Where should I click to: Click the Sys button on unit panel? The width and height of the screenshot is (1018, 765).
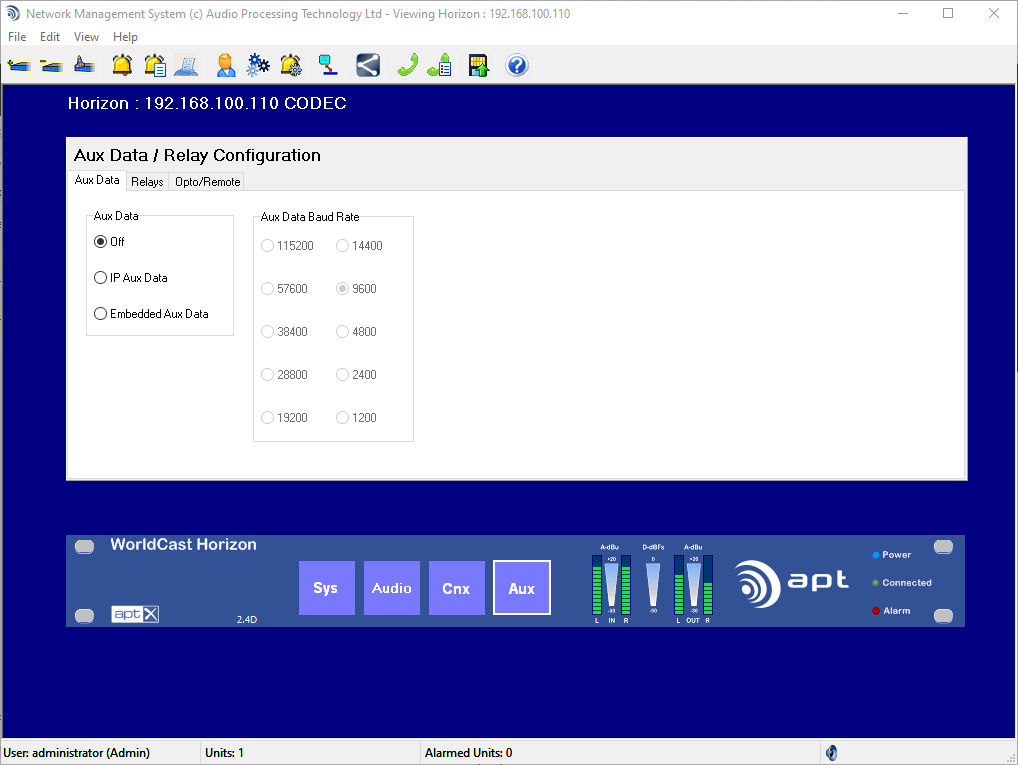[x=327, y=588]
